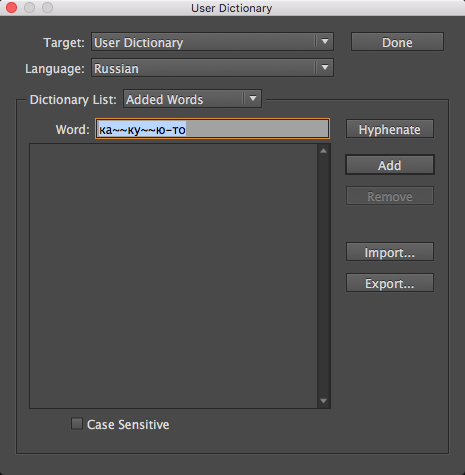Click the Hyphenate button

pos(390,129)
